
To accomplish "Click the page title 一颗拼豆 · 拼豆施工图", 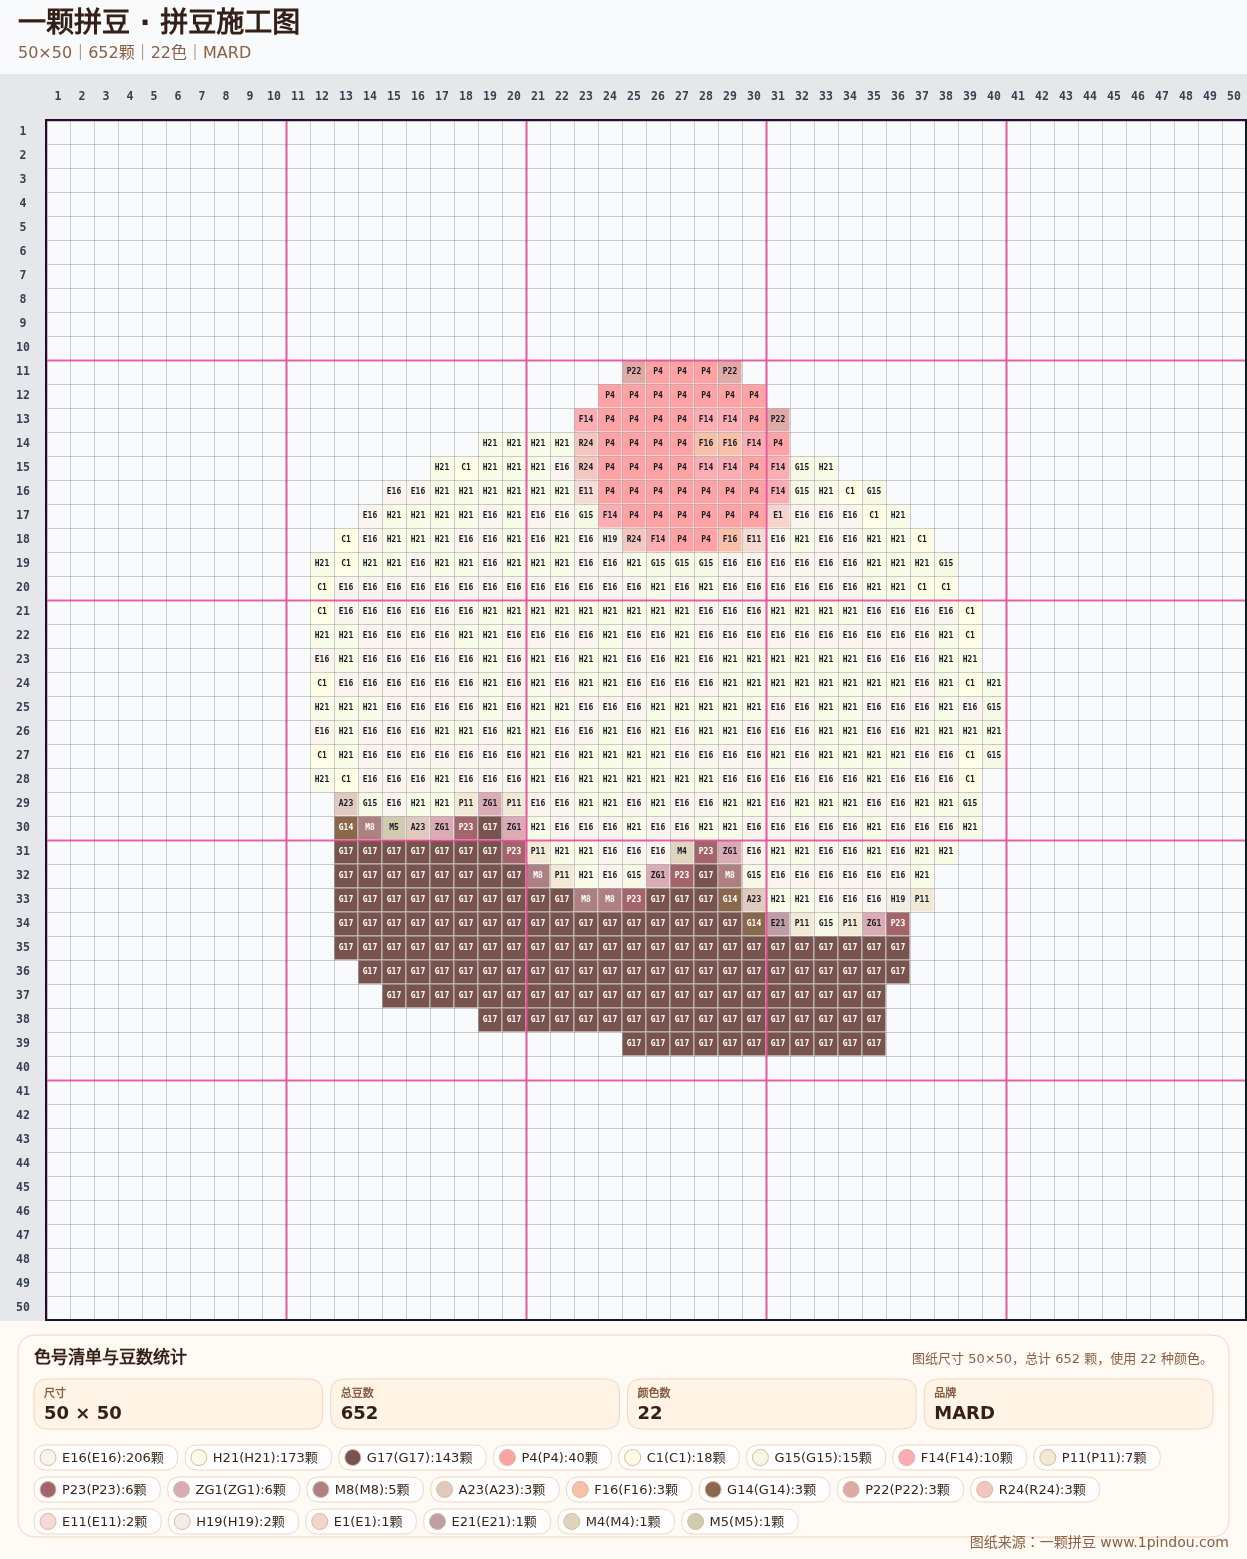I will click(159, 22).
